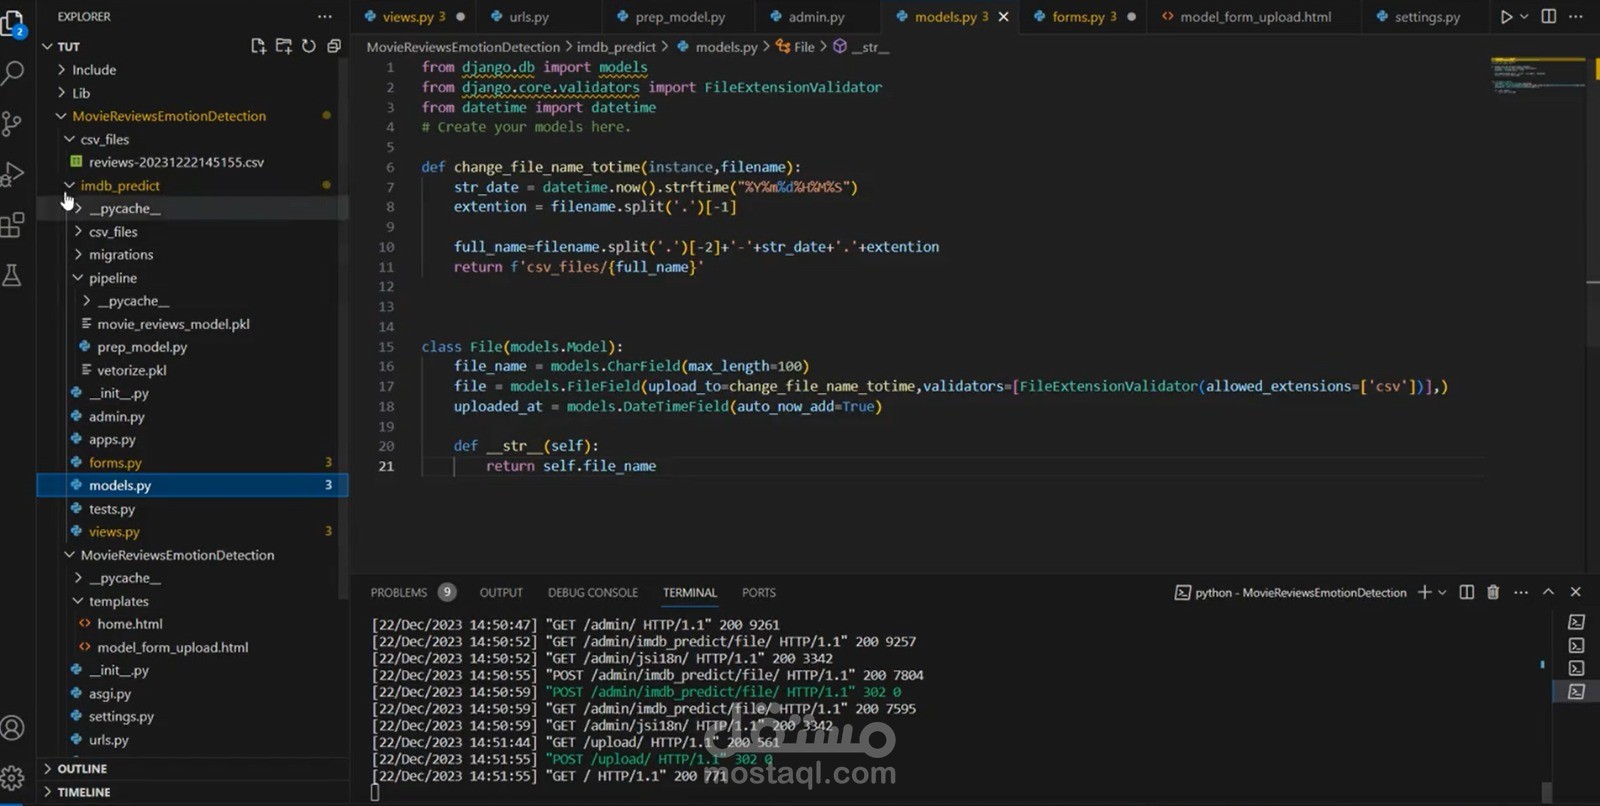1600x806 pixels.
Task: Open the PORTS panel tab
Action: coord(758,593)
